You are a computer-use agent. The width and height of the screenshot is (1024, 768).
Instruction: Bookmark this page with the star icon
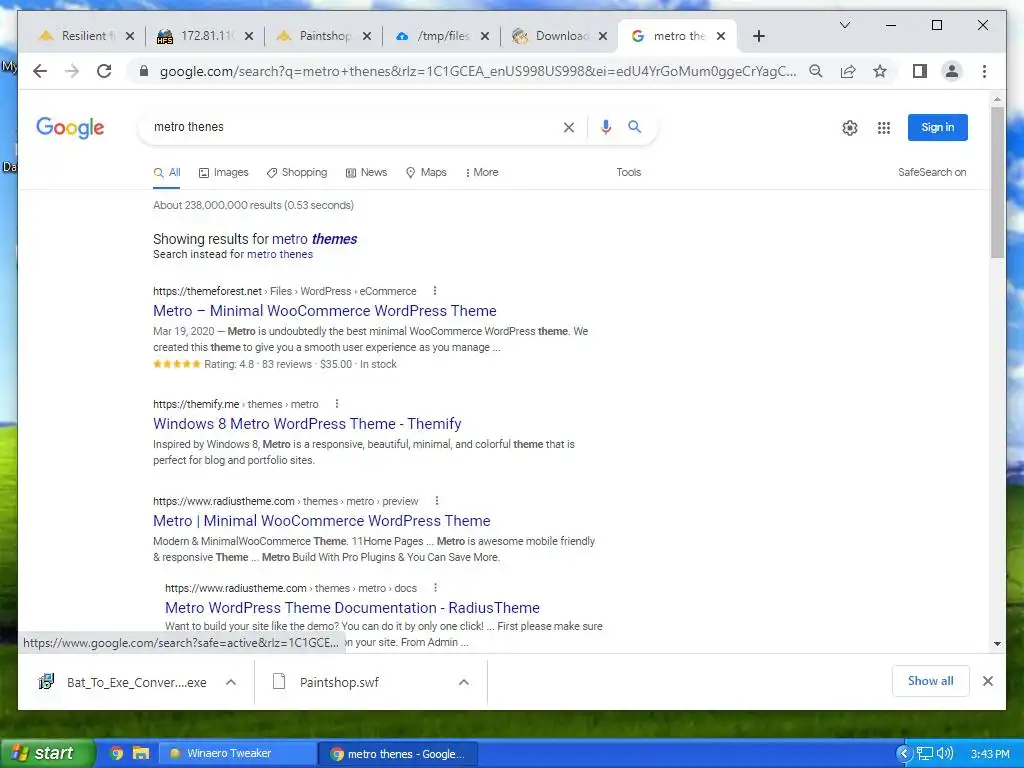coord(880,71)
